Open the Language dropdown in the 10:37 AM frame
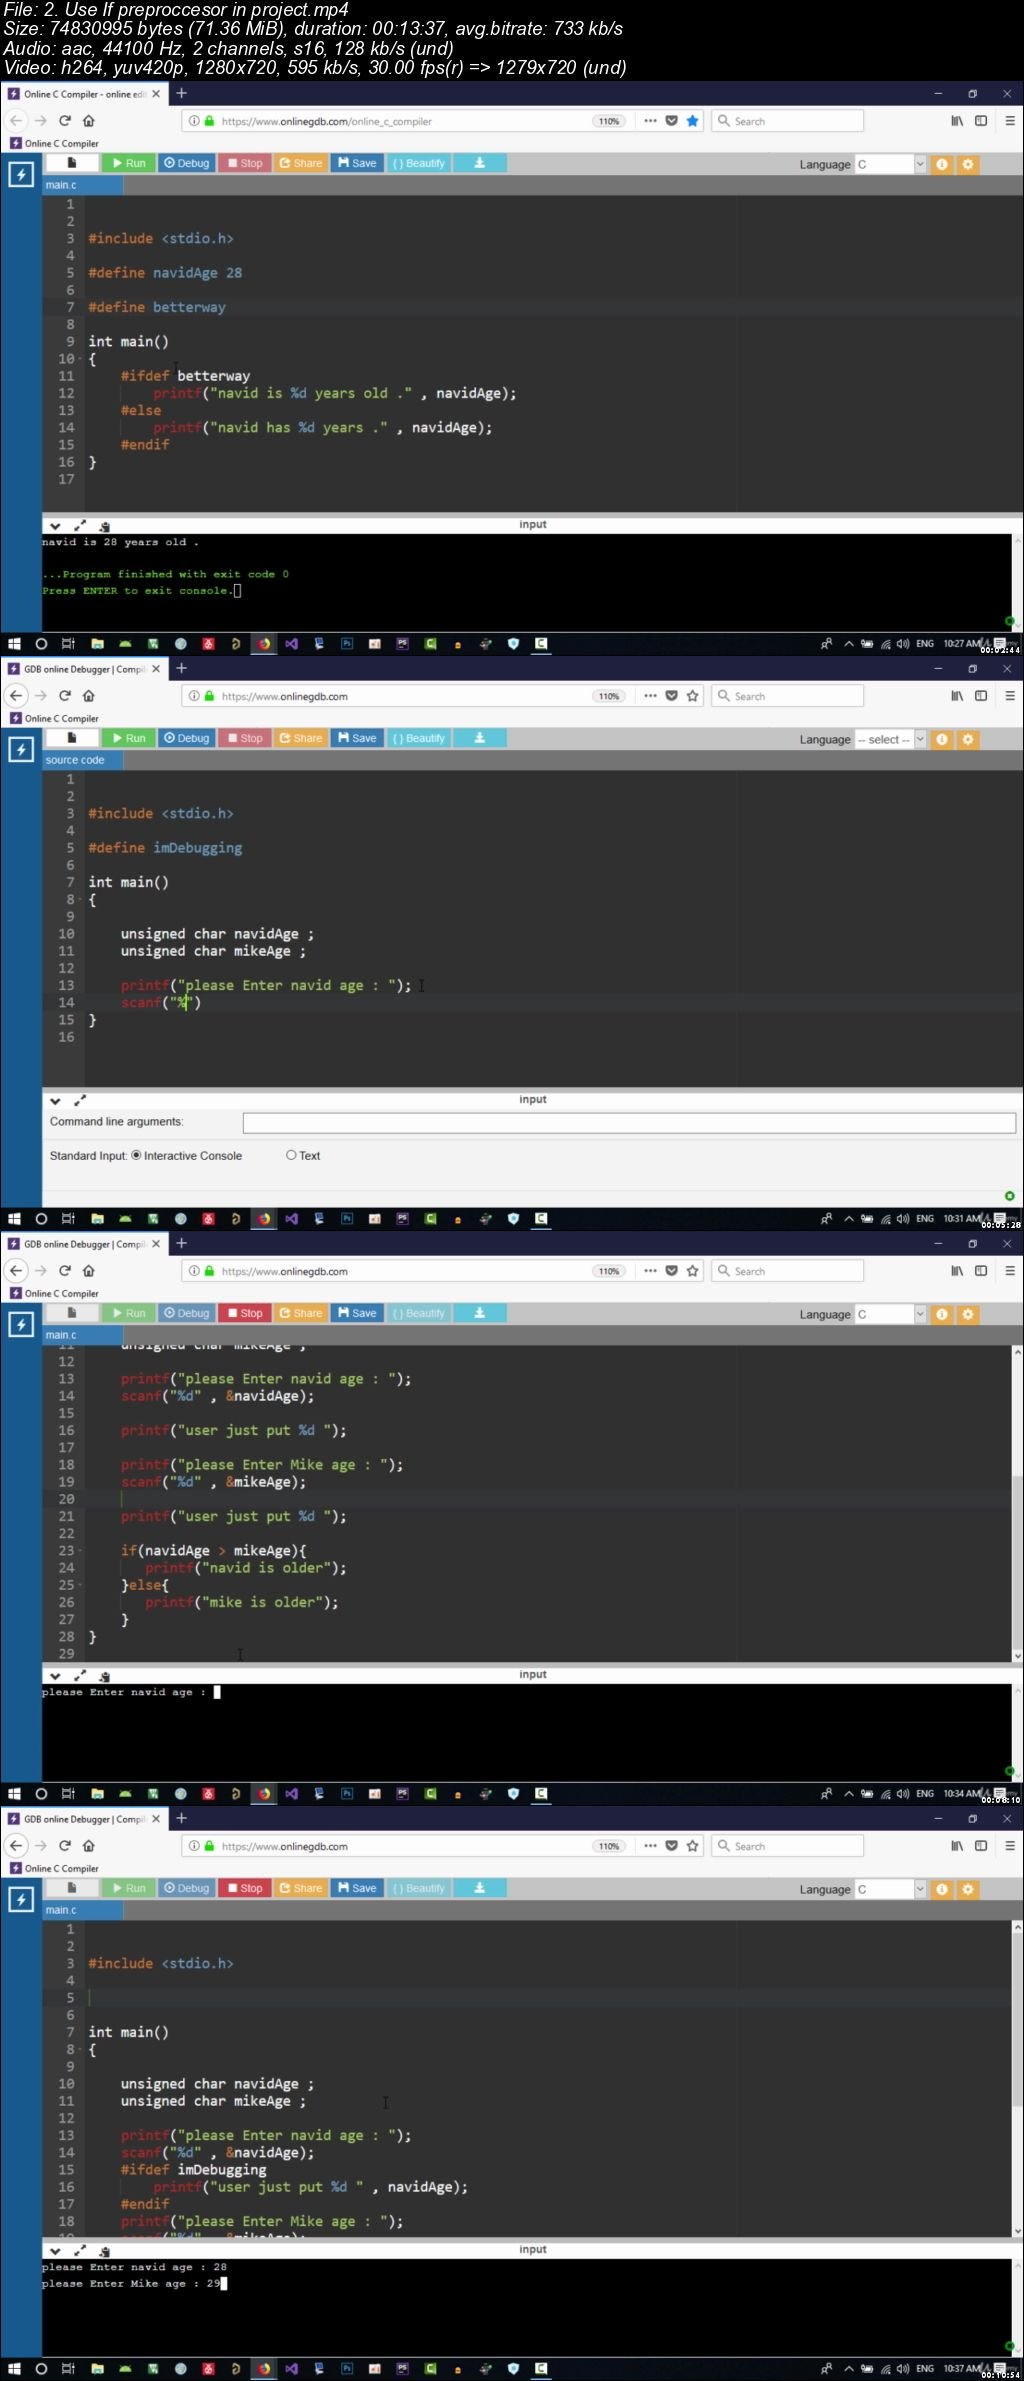 tap(890, 1889)
